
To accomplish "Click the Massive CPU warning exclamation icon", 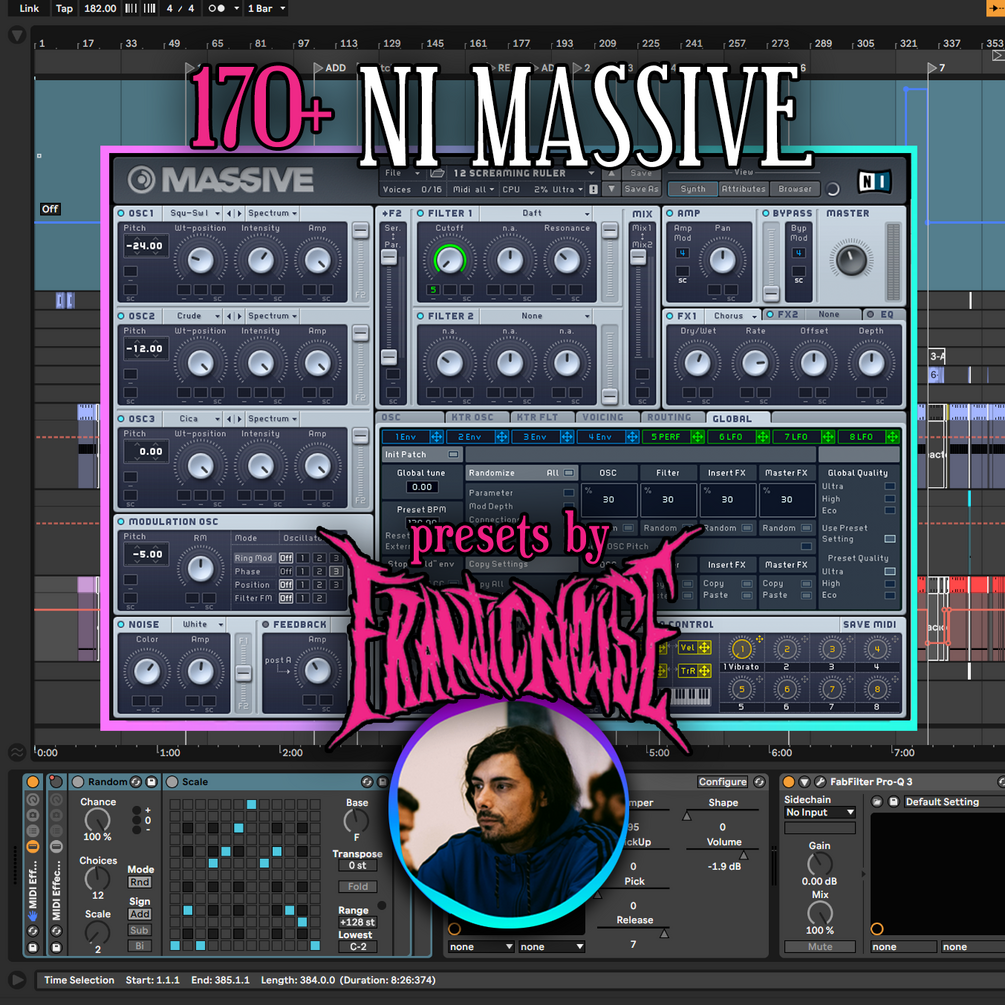I will click(x=594, y=189).
